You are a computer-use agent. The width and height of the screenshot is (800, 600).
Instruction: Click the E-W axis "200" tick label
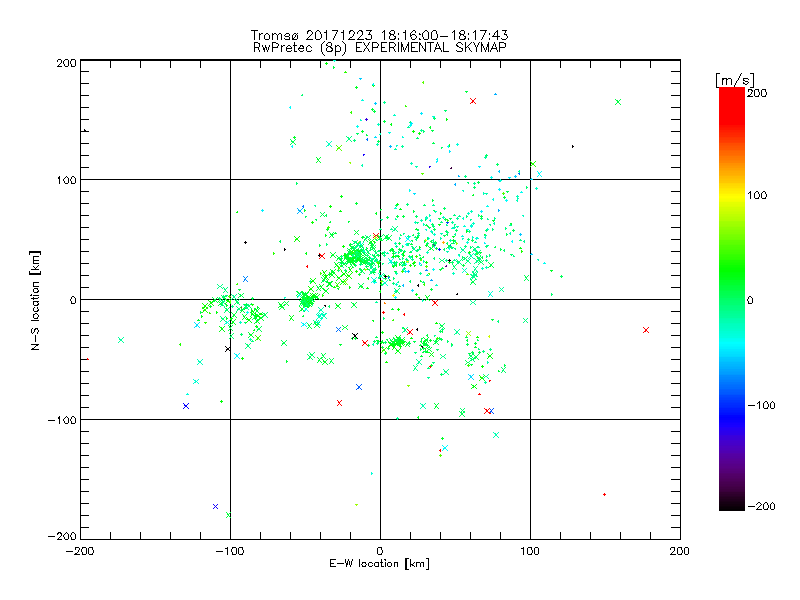pyautogui.click(x=680, y=552)
